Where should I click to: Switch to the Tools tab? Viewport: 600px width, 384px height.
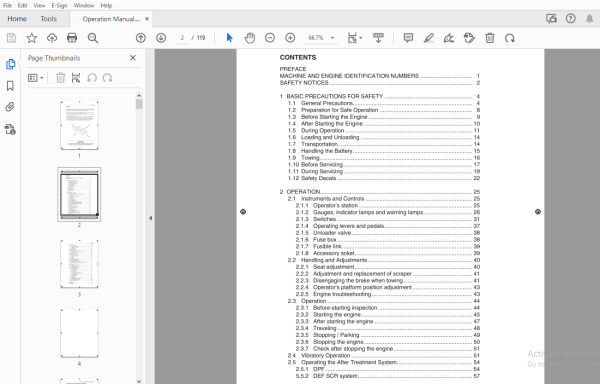pyautogui.click(x=49, y=19)
